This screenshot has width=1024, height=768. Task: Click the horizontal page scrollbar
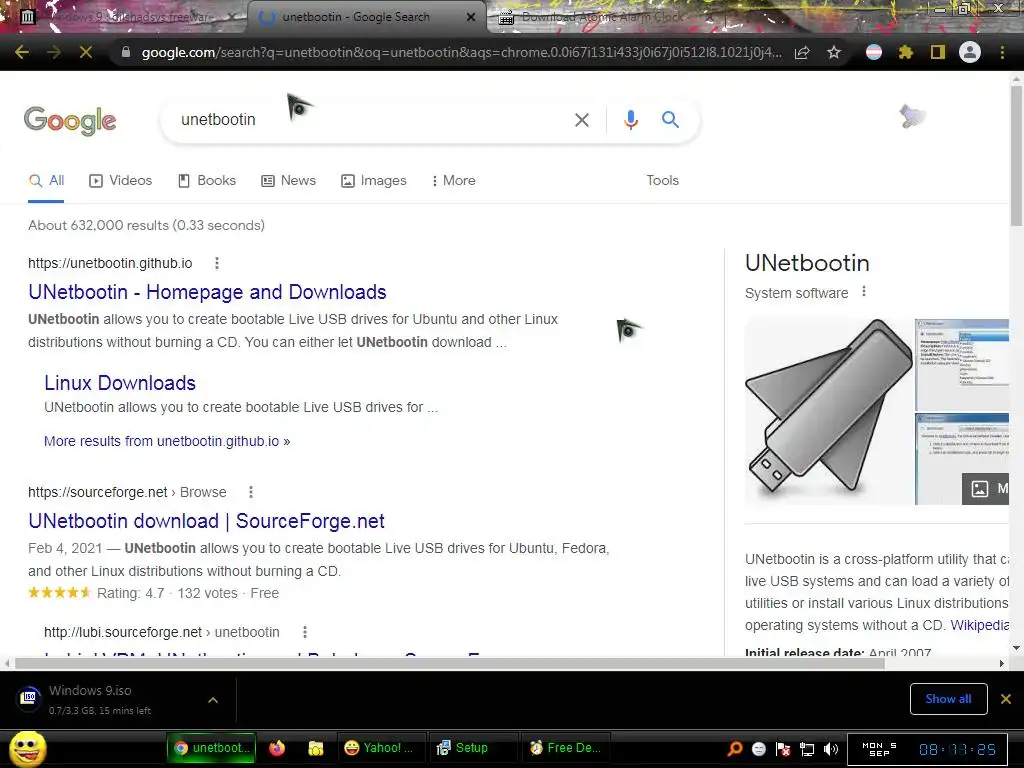point(449,664)
